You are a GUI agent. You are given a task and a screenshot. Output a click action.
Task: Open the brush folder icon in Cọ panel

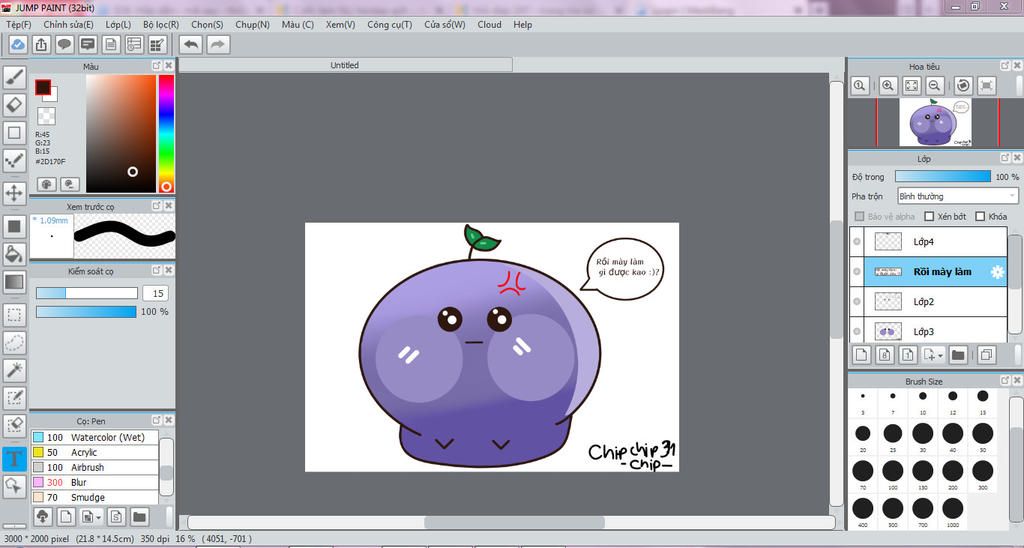138,517
